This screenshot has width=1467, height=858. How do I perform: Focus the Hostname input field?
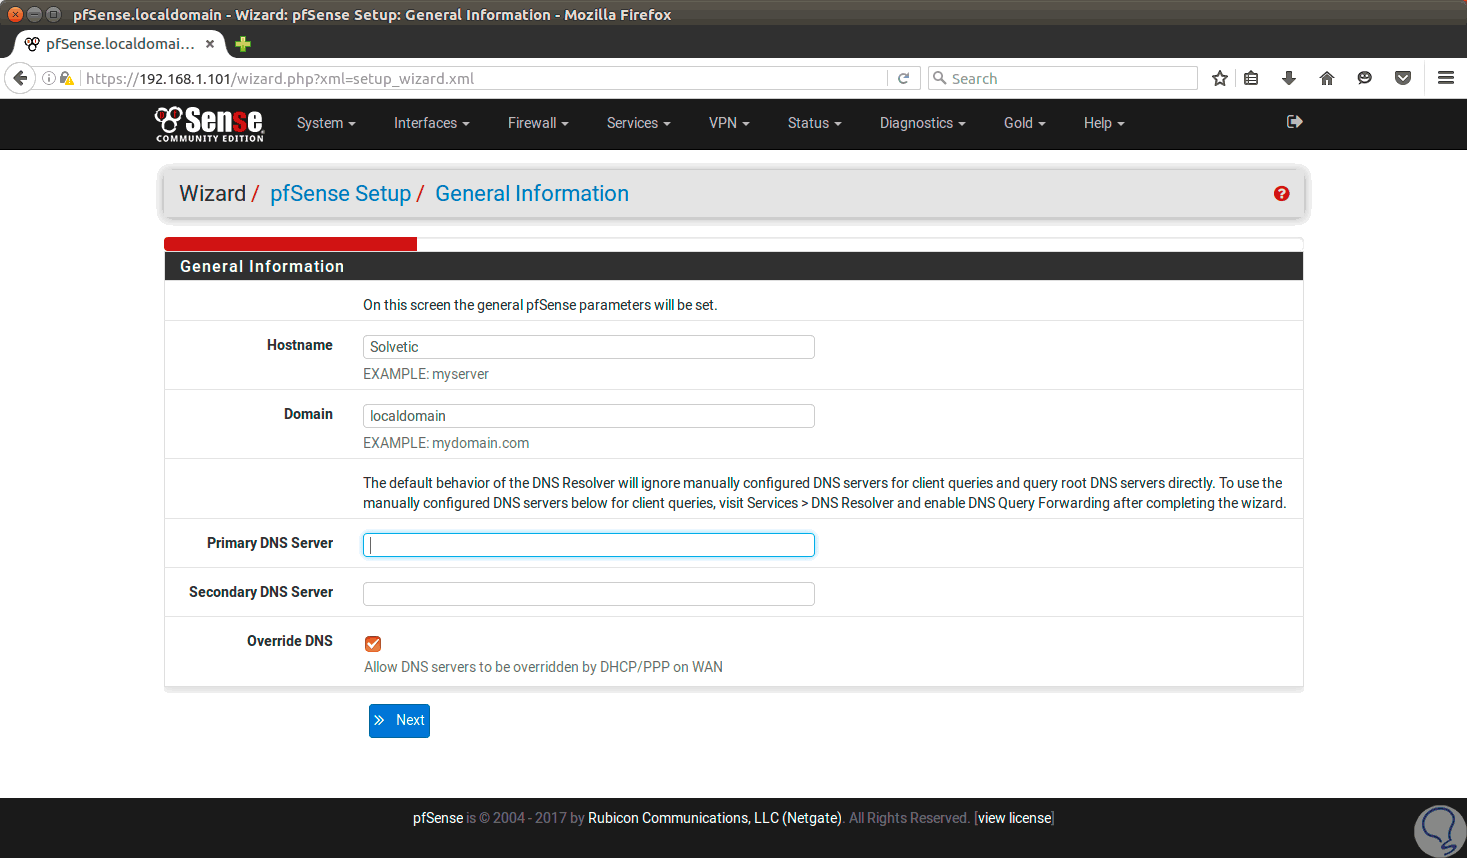tap(589, 347)
